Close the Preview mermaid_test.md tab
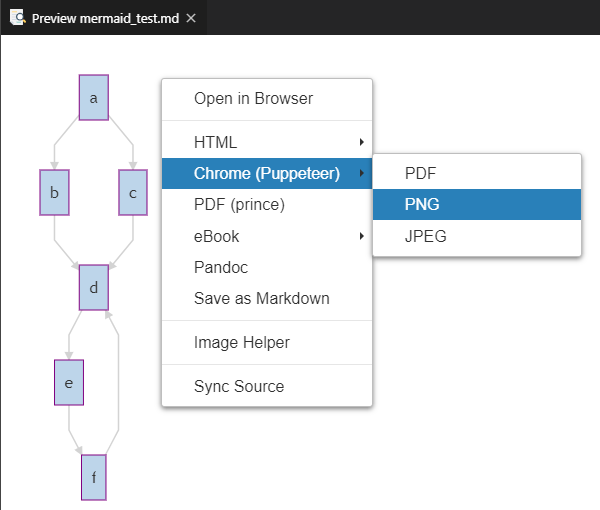The image size is (600, 510). [191, 18]
